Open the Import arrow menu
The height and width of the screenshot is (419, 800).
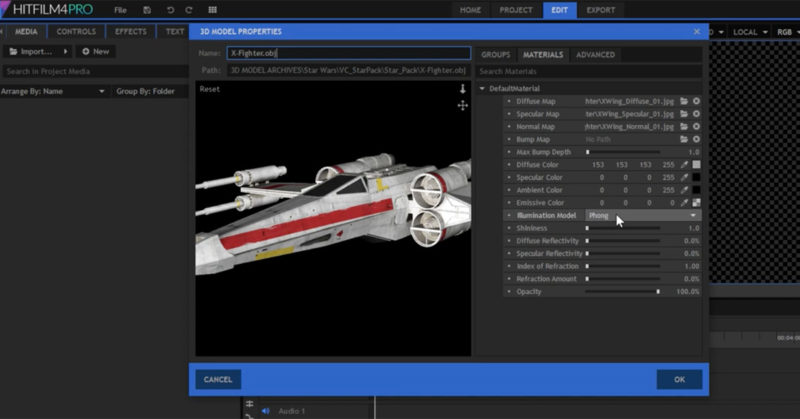[x=65, y=52]
